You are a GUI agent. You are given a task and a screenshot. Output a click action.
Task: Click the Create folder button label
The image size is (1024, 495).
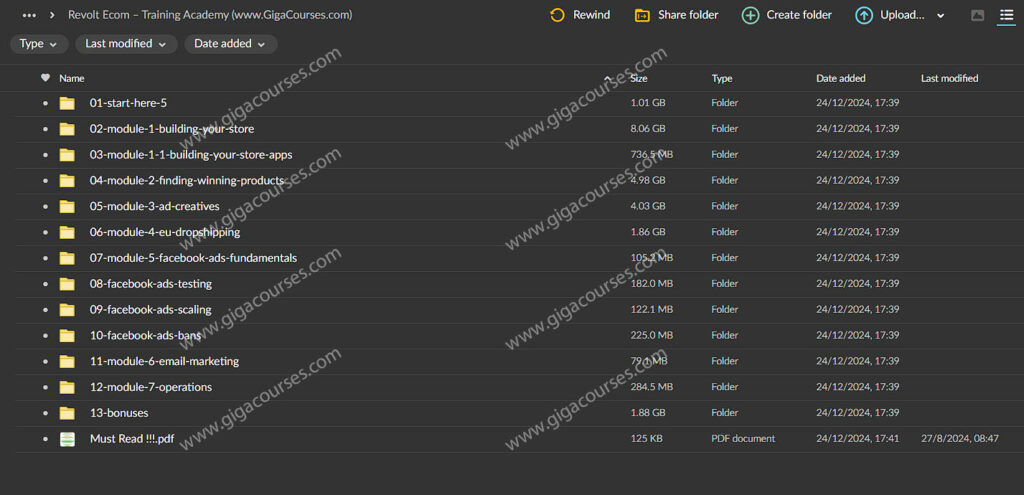799,15
